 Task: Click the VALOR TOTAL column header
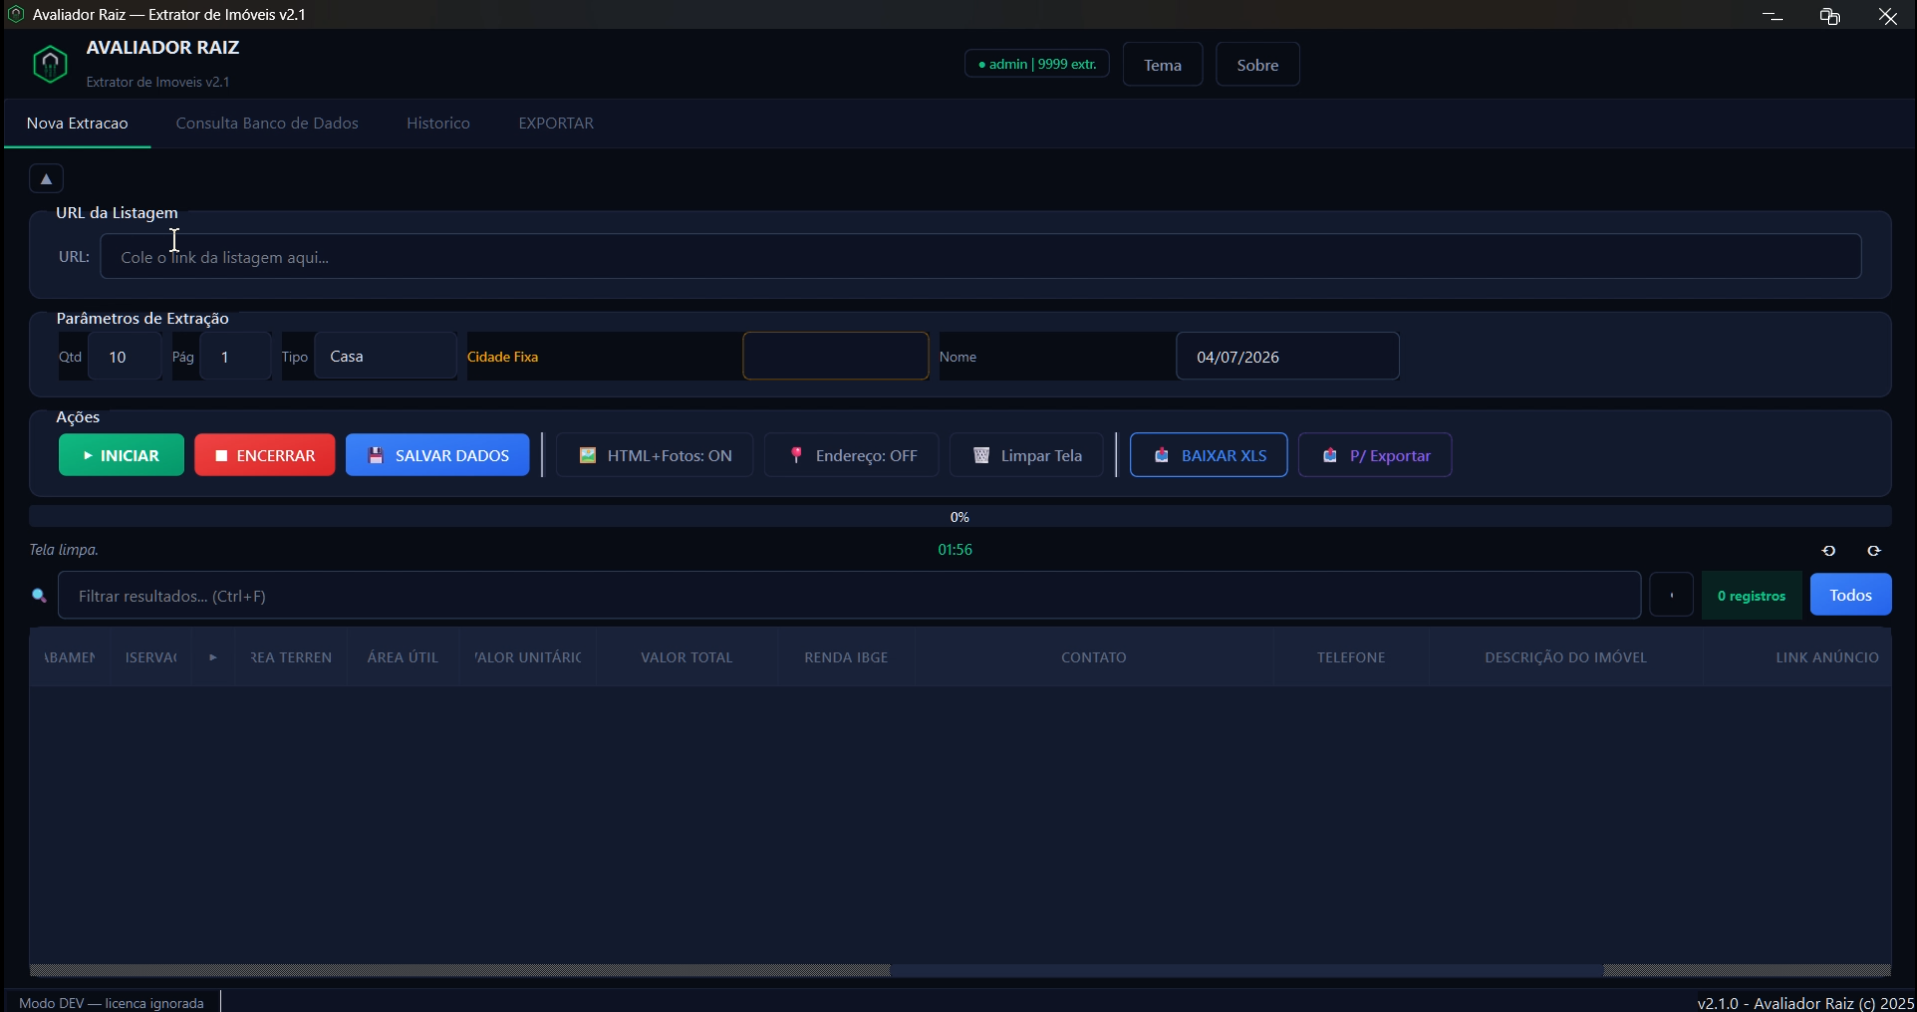[x=687, y=657]
